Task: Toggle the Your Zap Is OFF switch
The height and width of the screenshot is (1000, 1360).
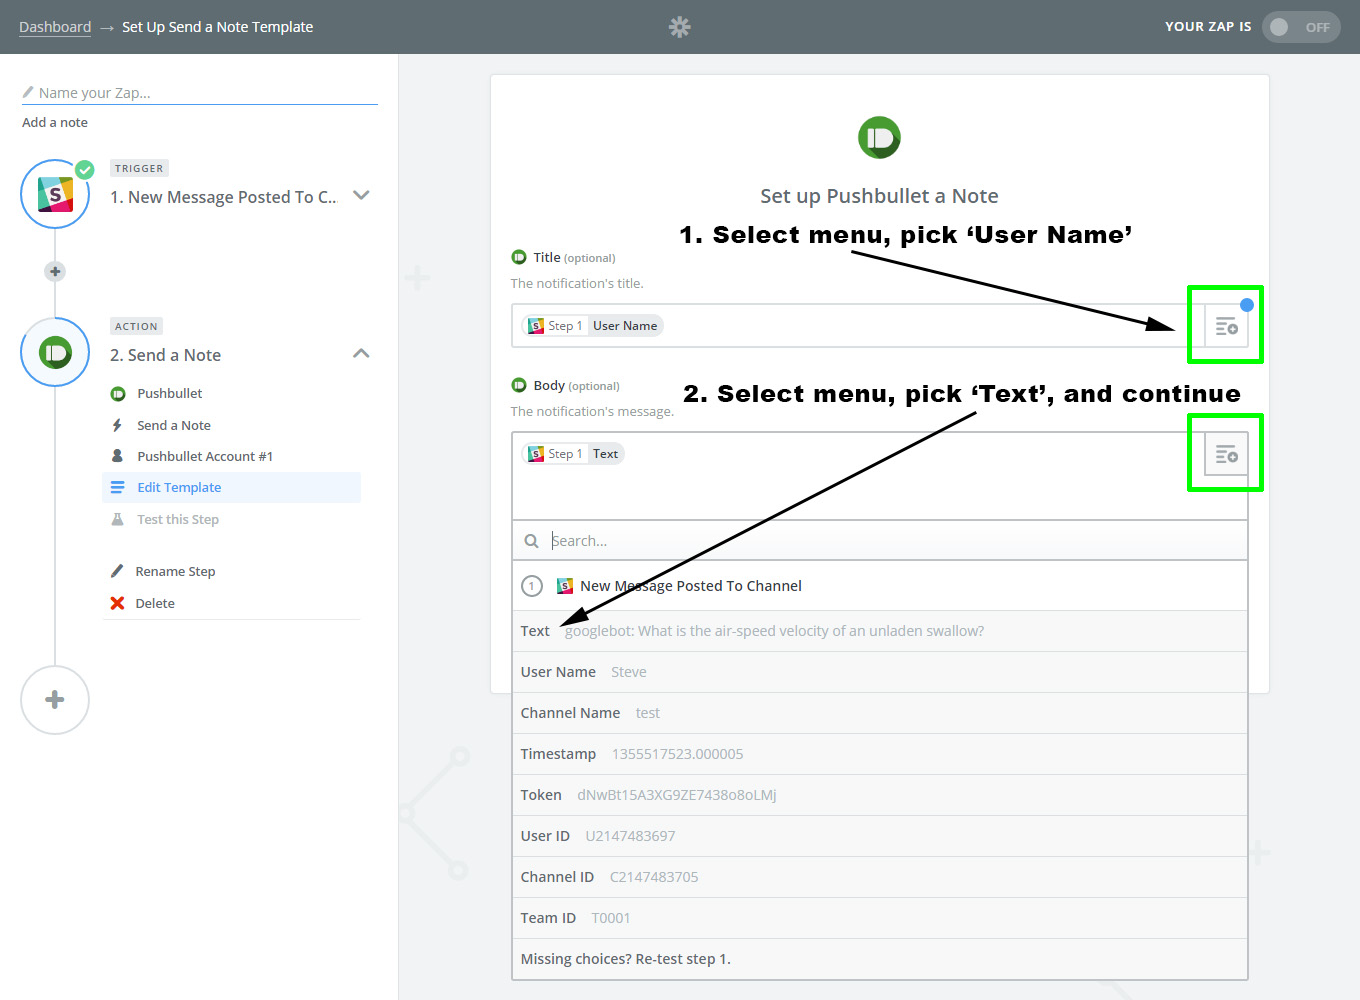Action: [x=1300, y=27]
